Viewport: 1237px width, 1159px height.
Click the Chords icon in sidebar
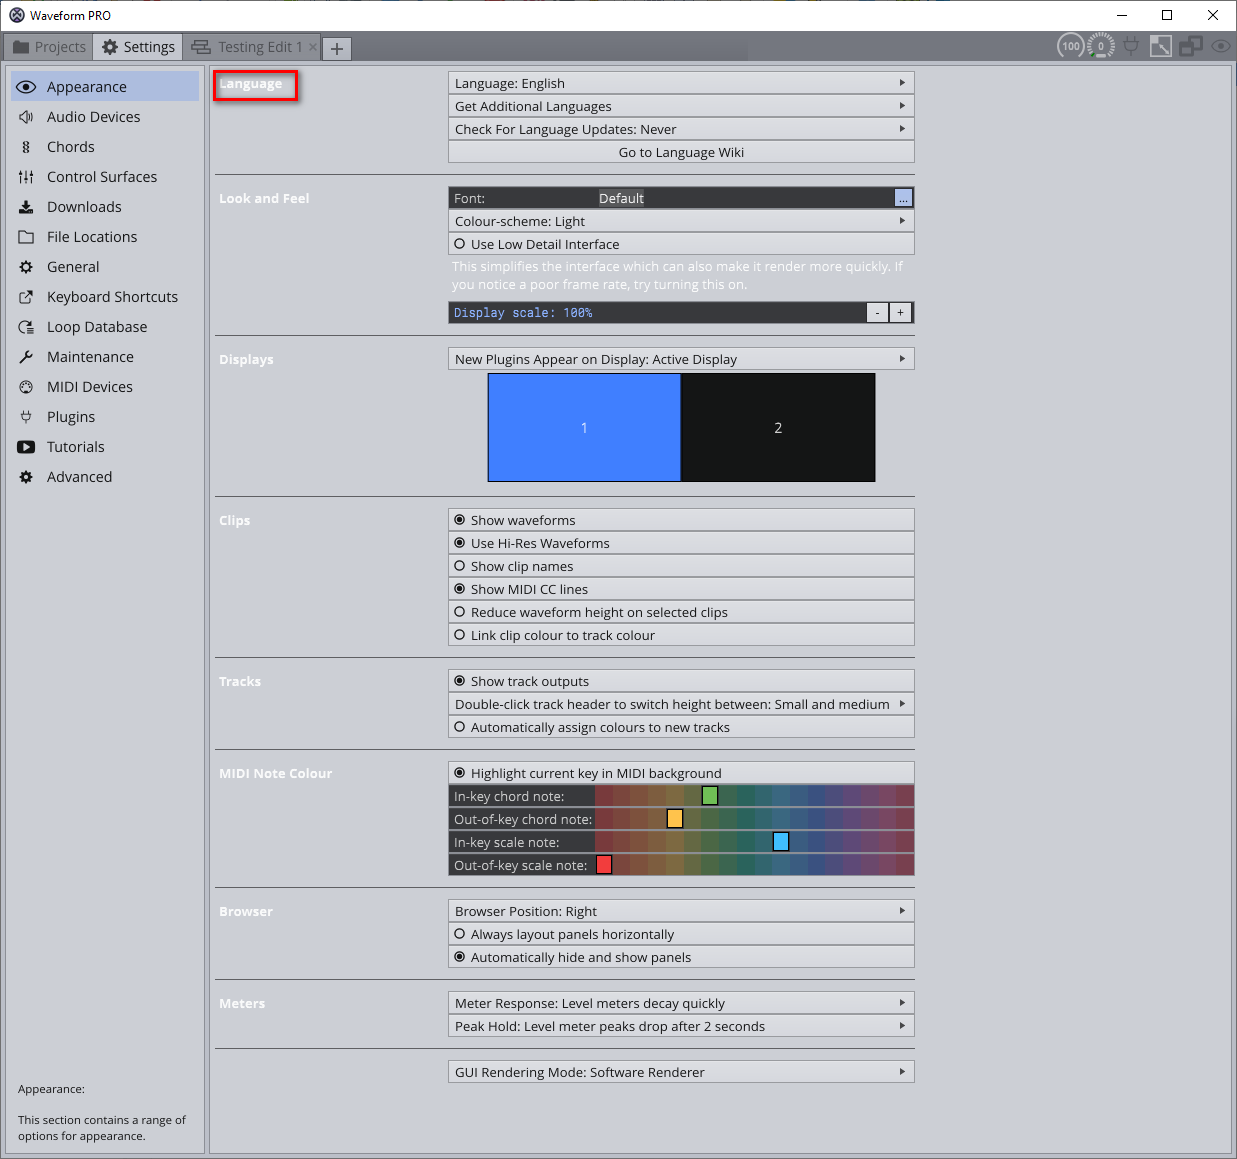(26, 147)
